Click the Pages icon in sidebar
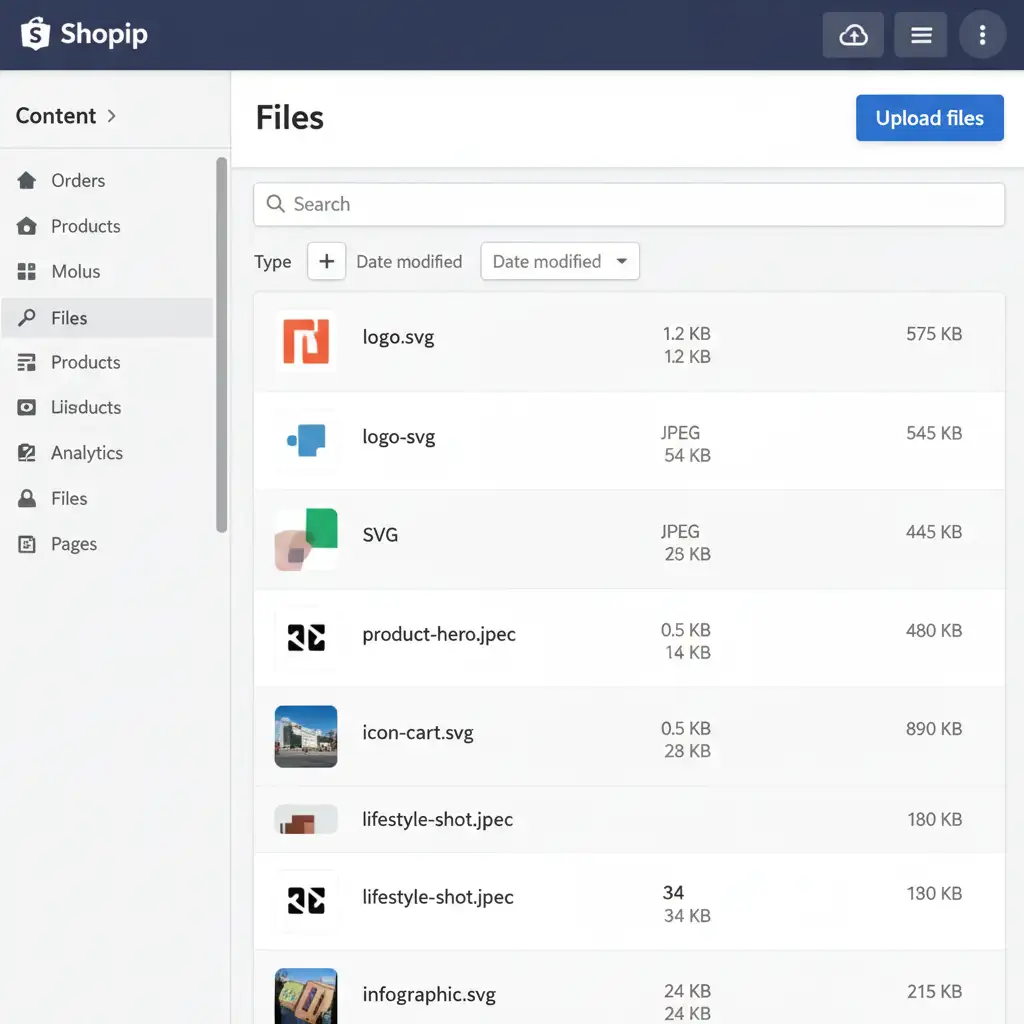Image resolution: width=1024 pixels, height=1024 pixels. (27, 544)
